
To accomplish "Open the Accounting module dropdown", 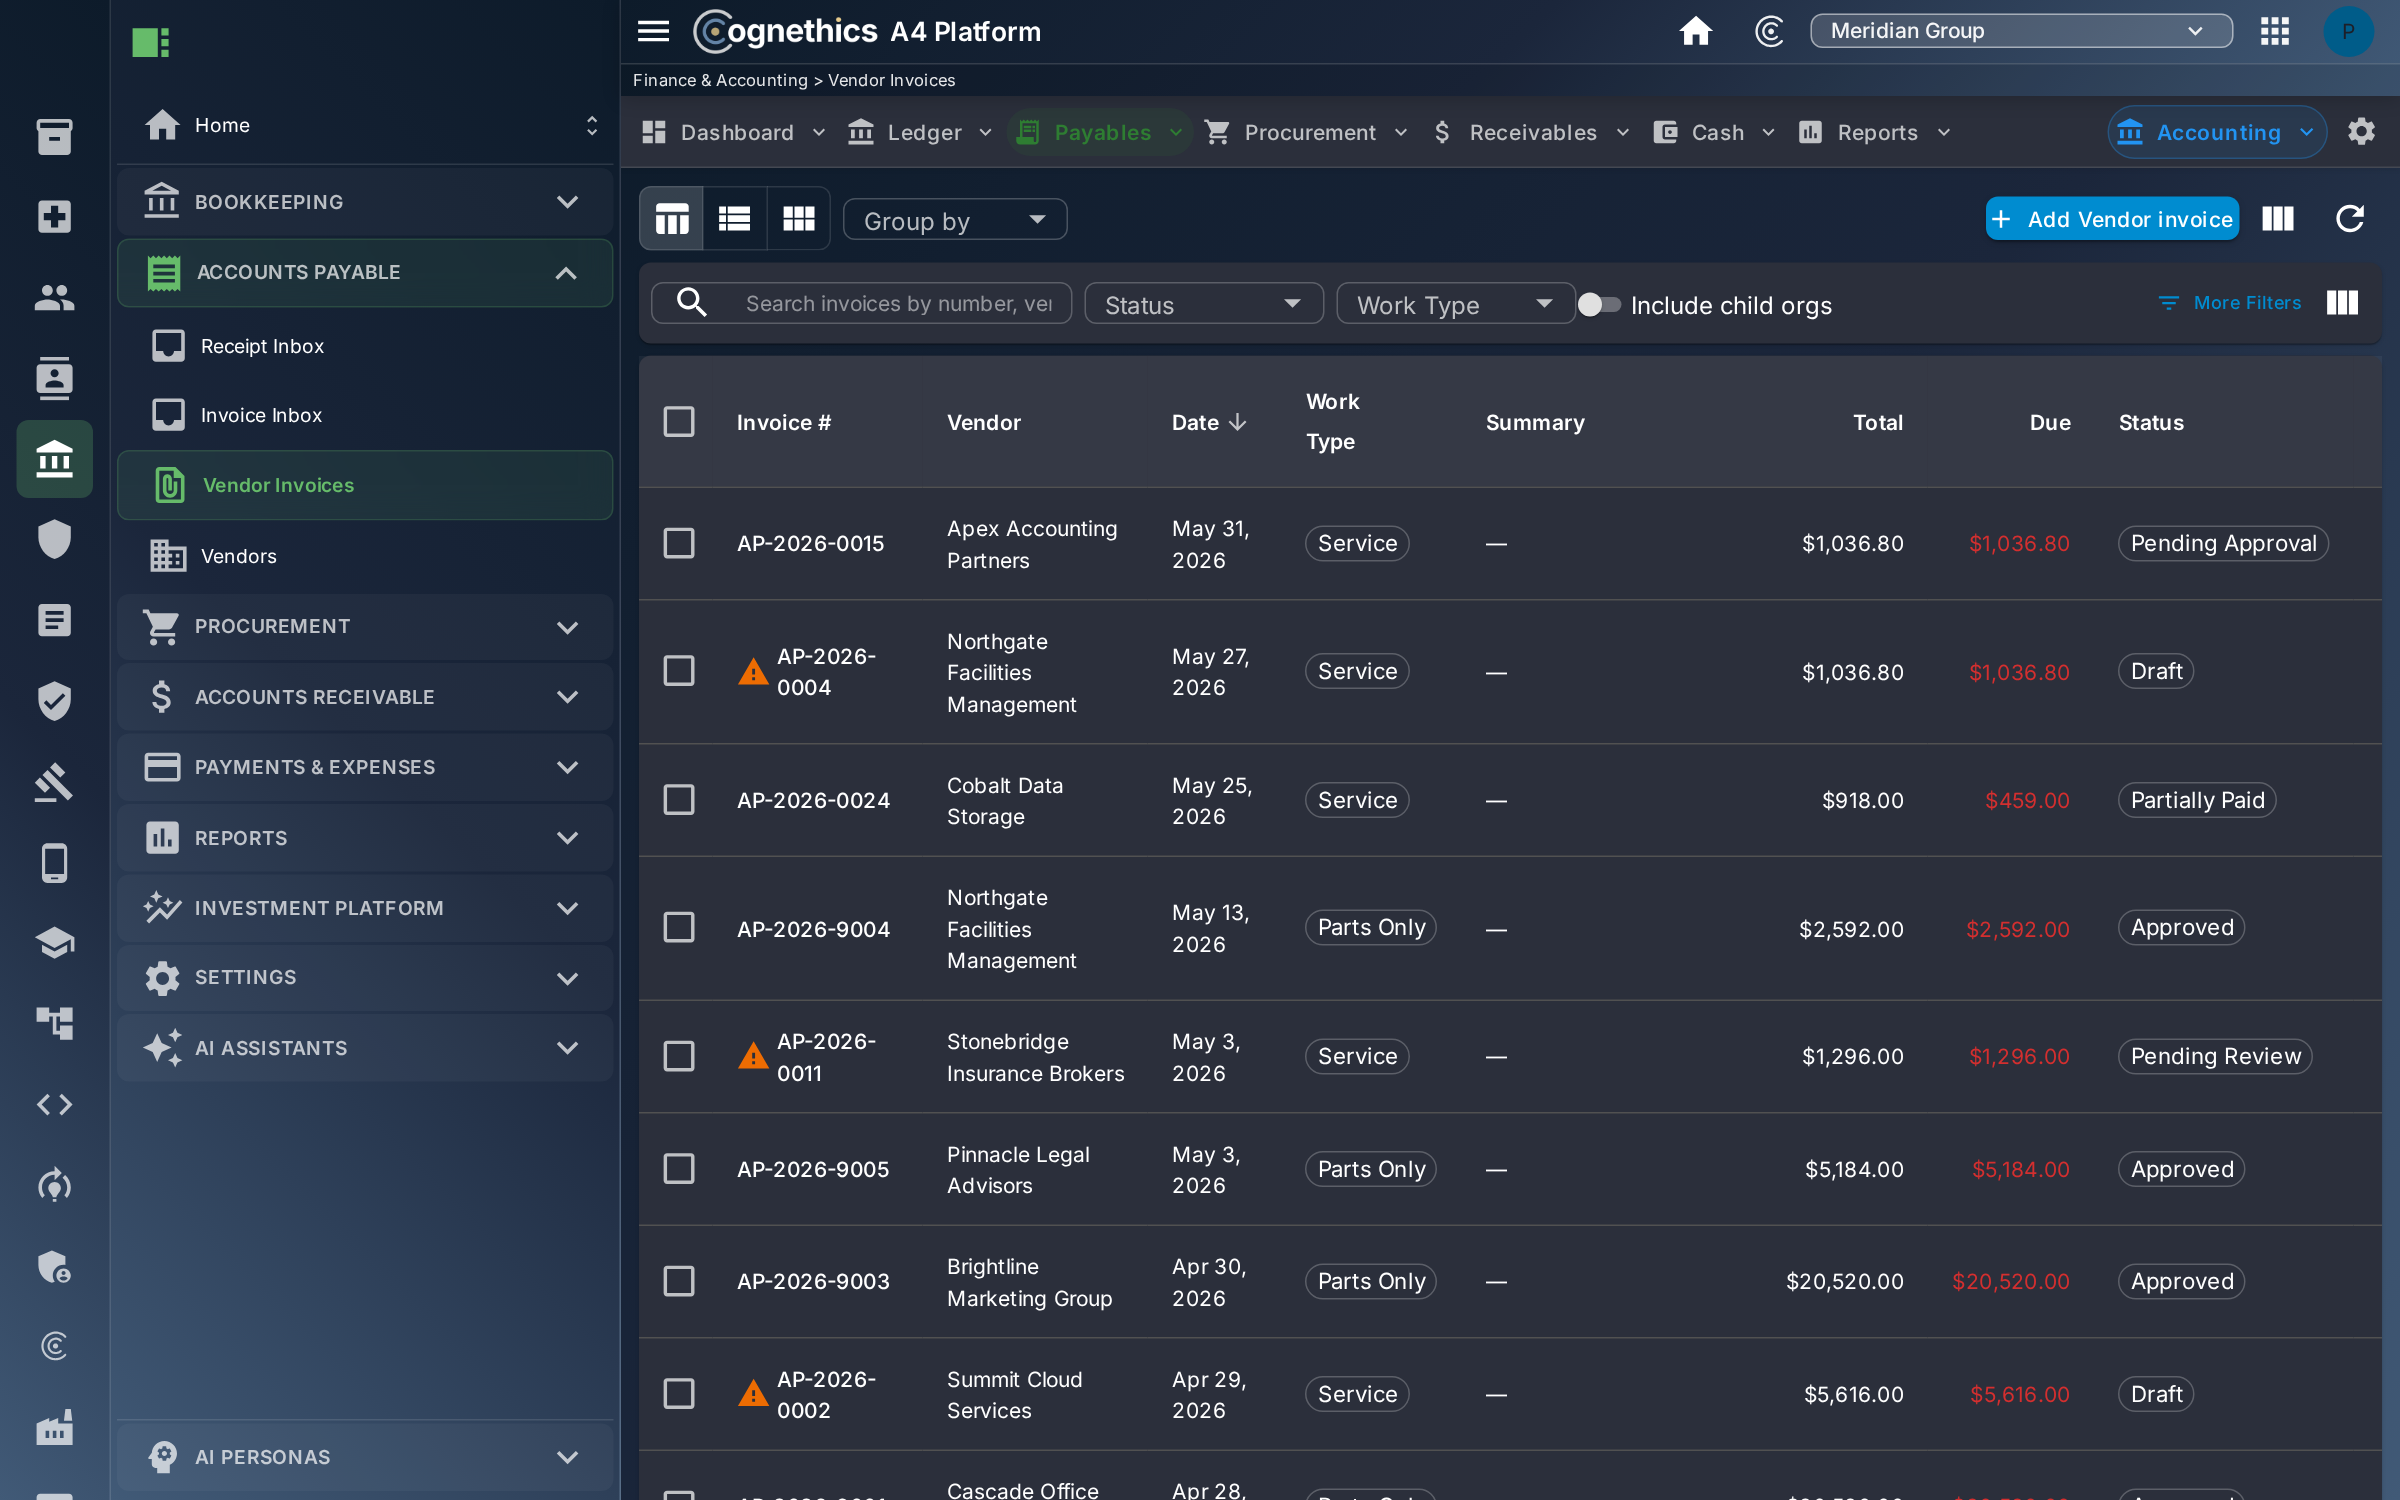I will pyautogui.click(x=2217, y=132).
